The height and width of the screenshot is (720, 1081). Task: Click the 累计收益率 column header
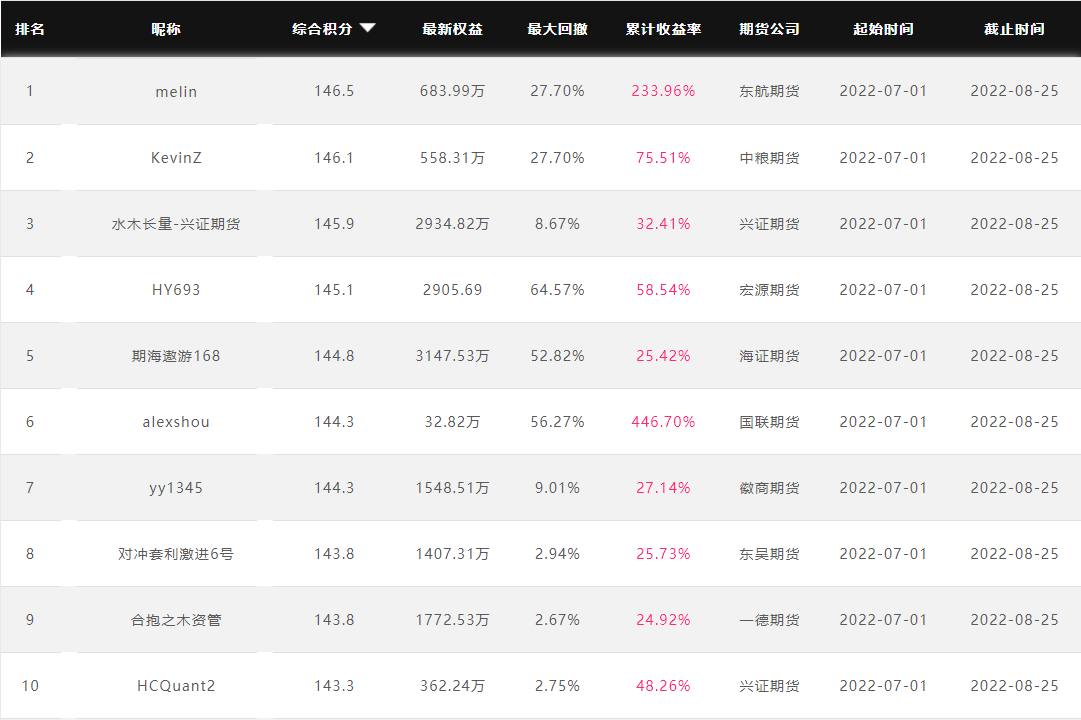click(x=663, y=29)
